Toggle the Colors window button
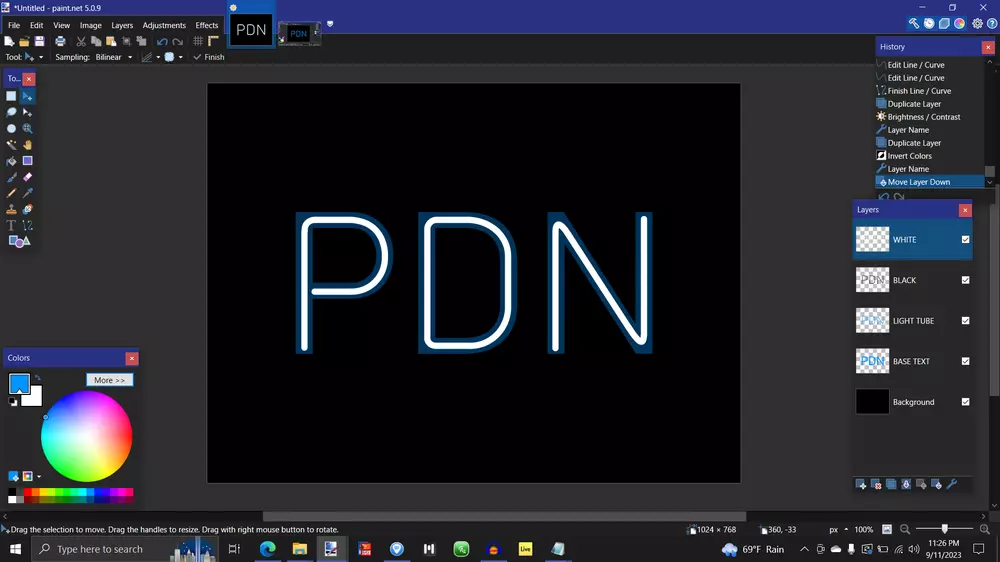1000x562 pixels. [960, 24]
